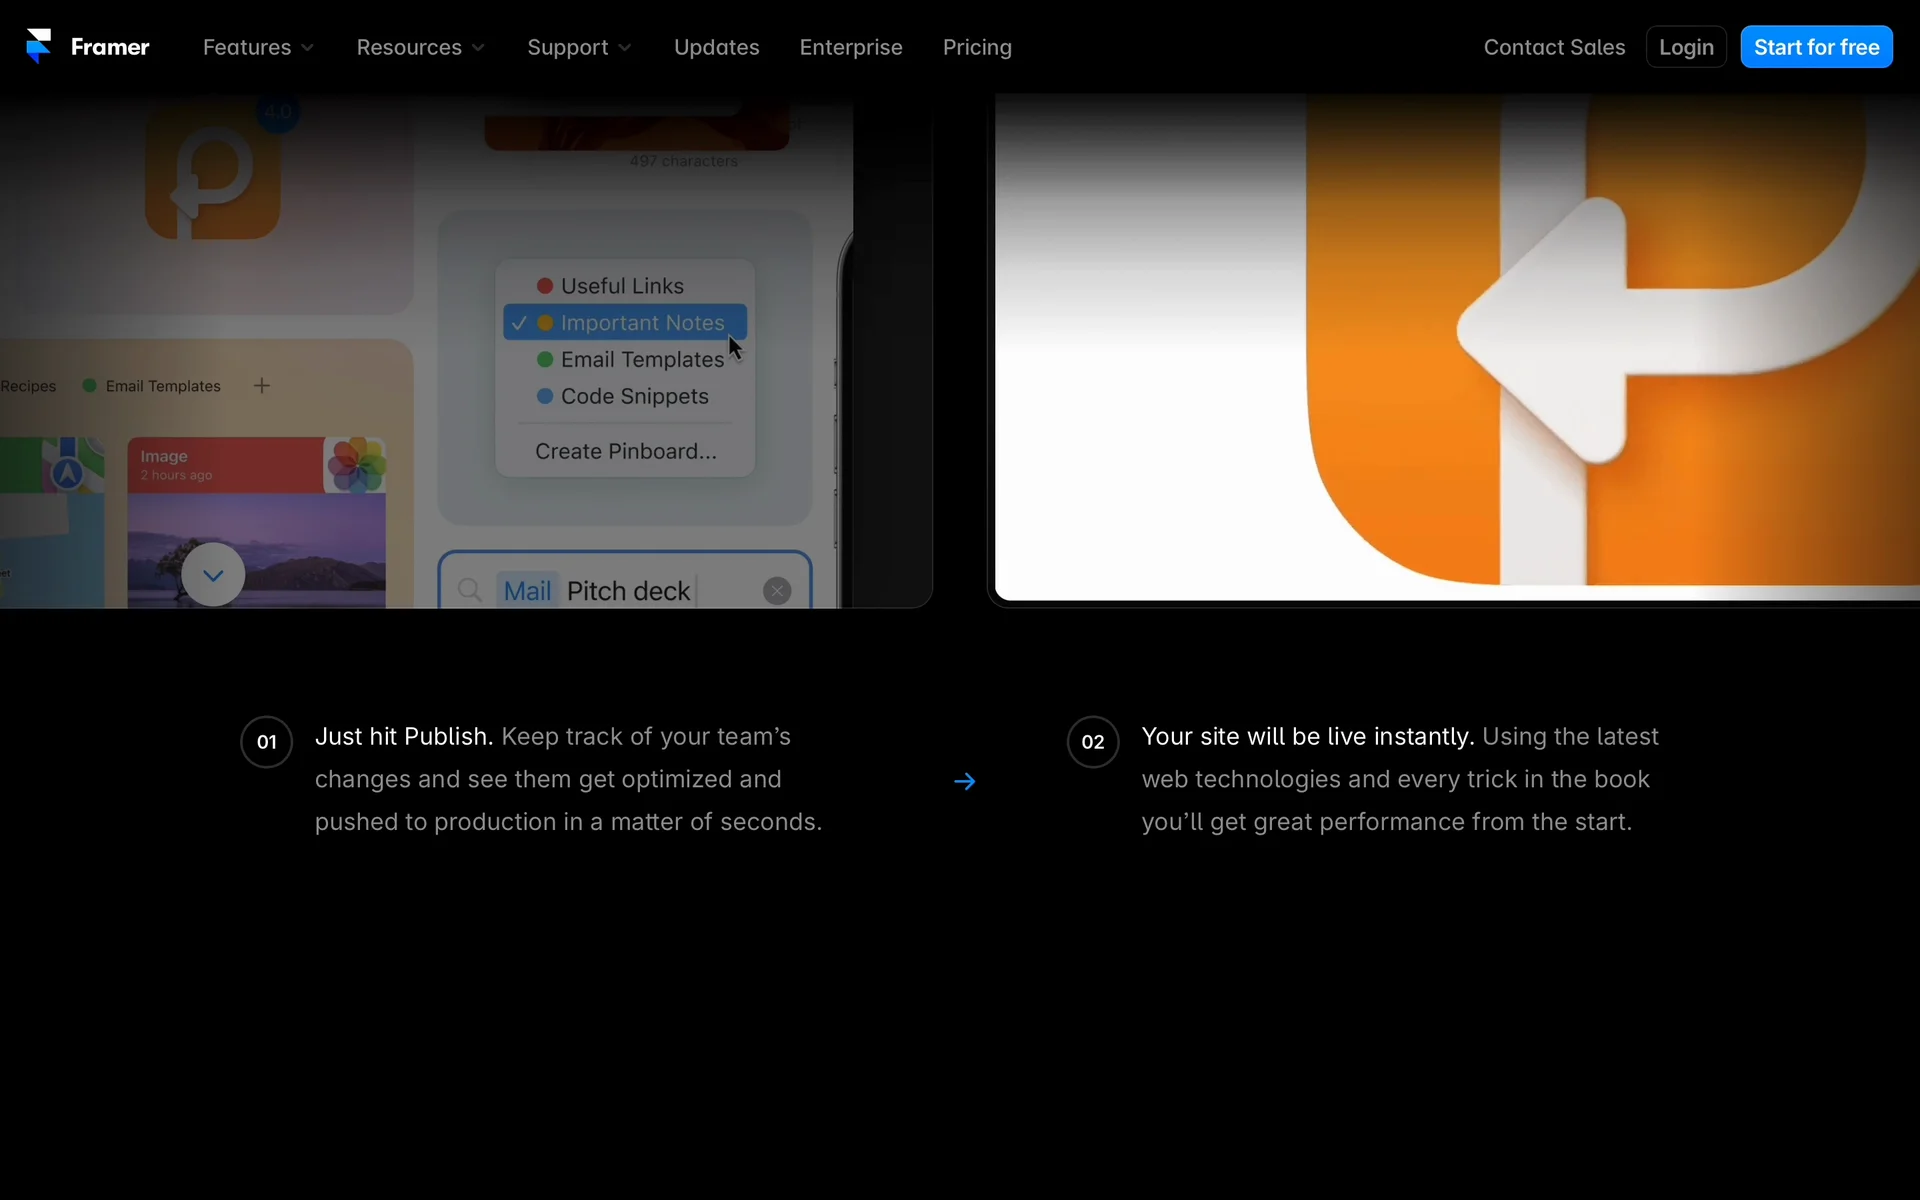Image resolution: width=1920 pixels, height=1200 pixels.
Task: Click the step 01 number circle
Action: [x=266, y=742]
